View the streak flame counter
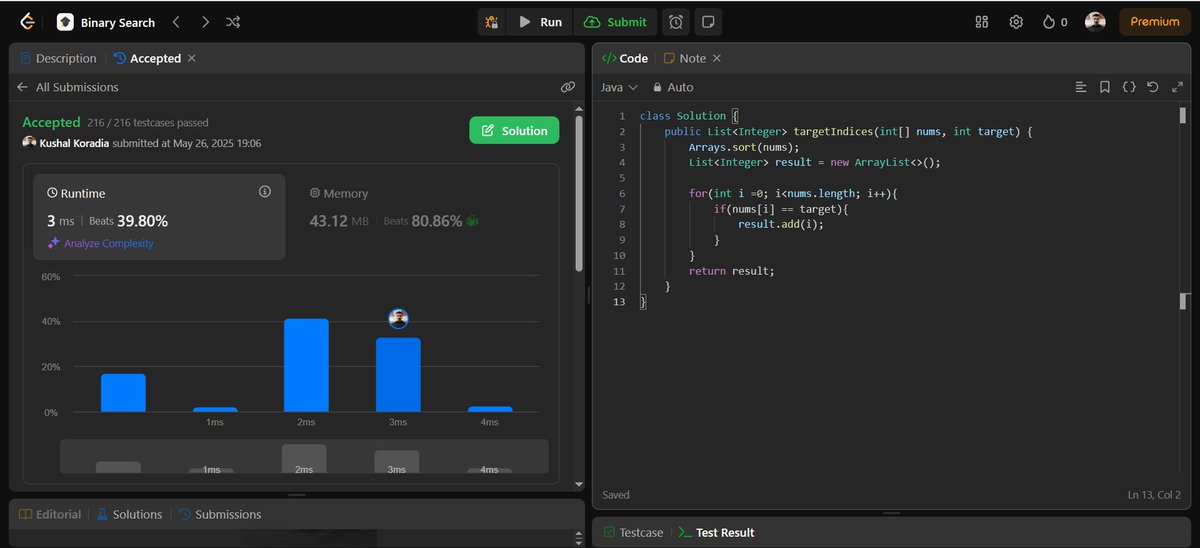This screenshot has height=548, width=1200. pos(1054,22)
